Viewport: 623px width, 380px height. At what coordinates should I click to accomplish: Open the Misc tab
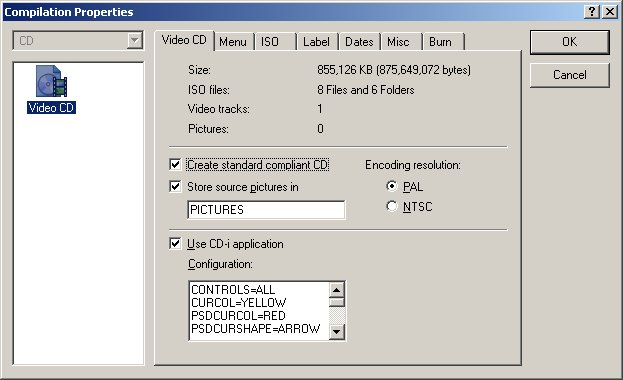click(398, 42)
